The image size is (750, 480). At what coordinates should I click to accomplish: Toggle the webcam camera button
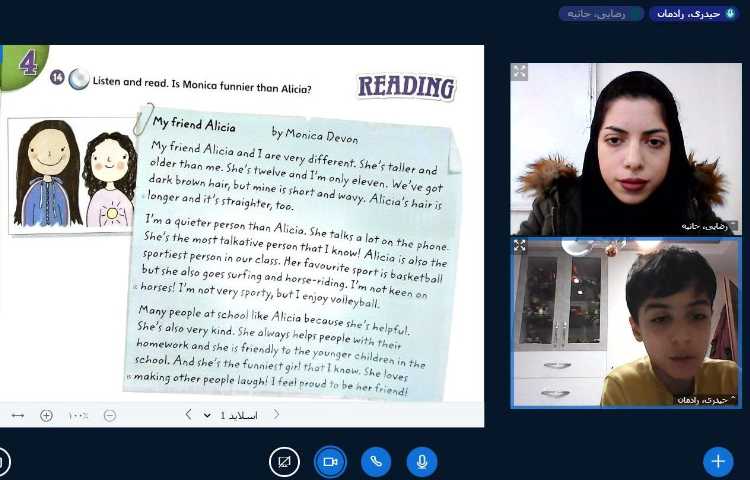pos(330,461)
